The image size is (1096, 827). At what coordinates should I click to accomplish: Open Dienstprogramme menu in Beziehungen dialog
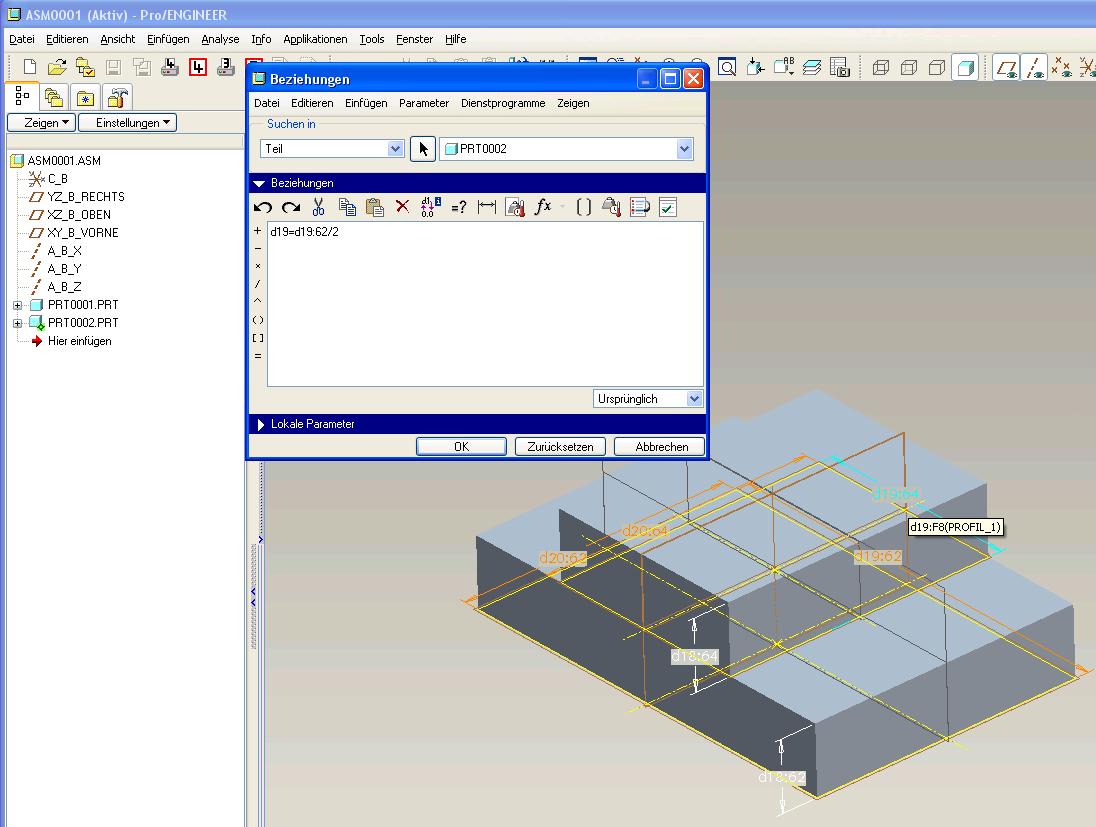click(x=503, y=103)
